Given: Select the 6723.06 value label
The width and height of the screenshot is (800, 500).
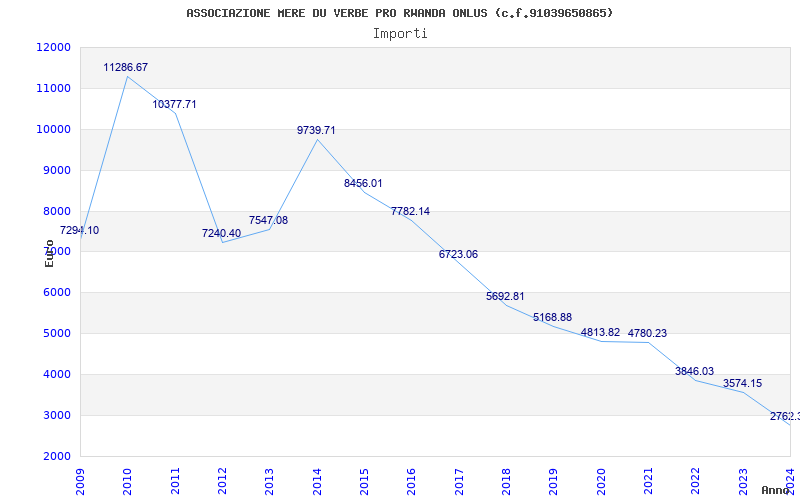Looking at the screenshot, I should (x=458, y=255).
